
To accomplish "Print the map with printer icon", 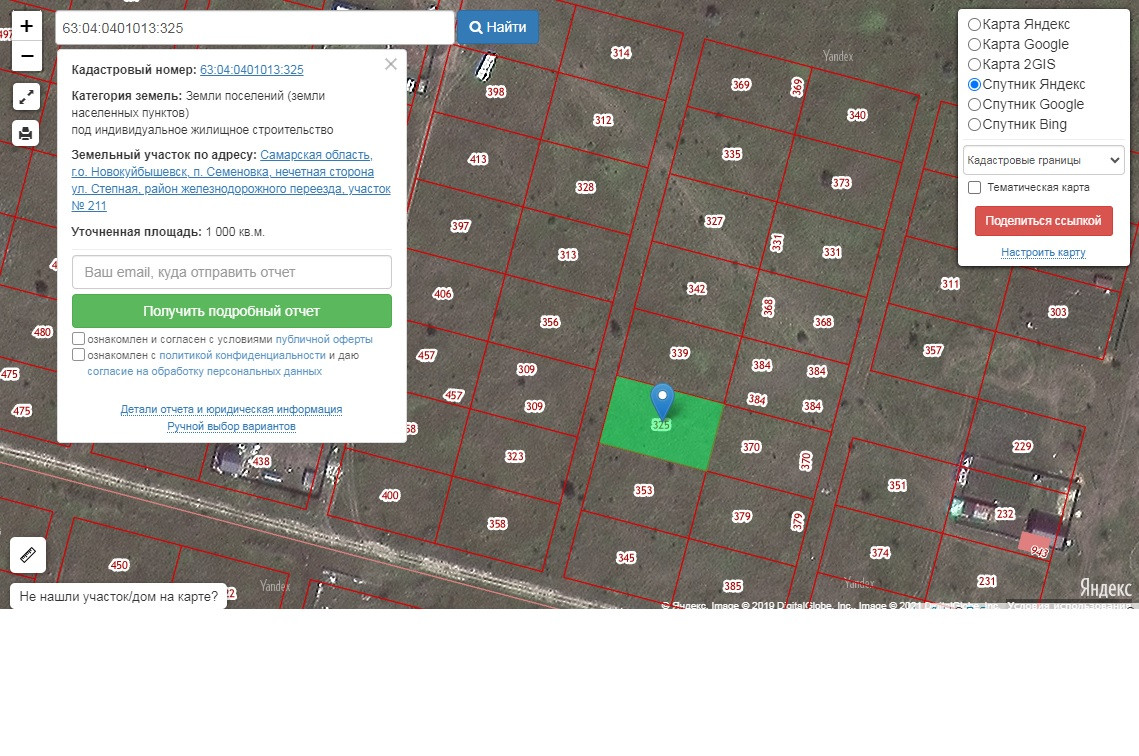I will point(26,133).
